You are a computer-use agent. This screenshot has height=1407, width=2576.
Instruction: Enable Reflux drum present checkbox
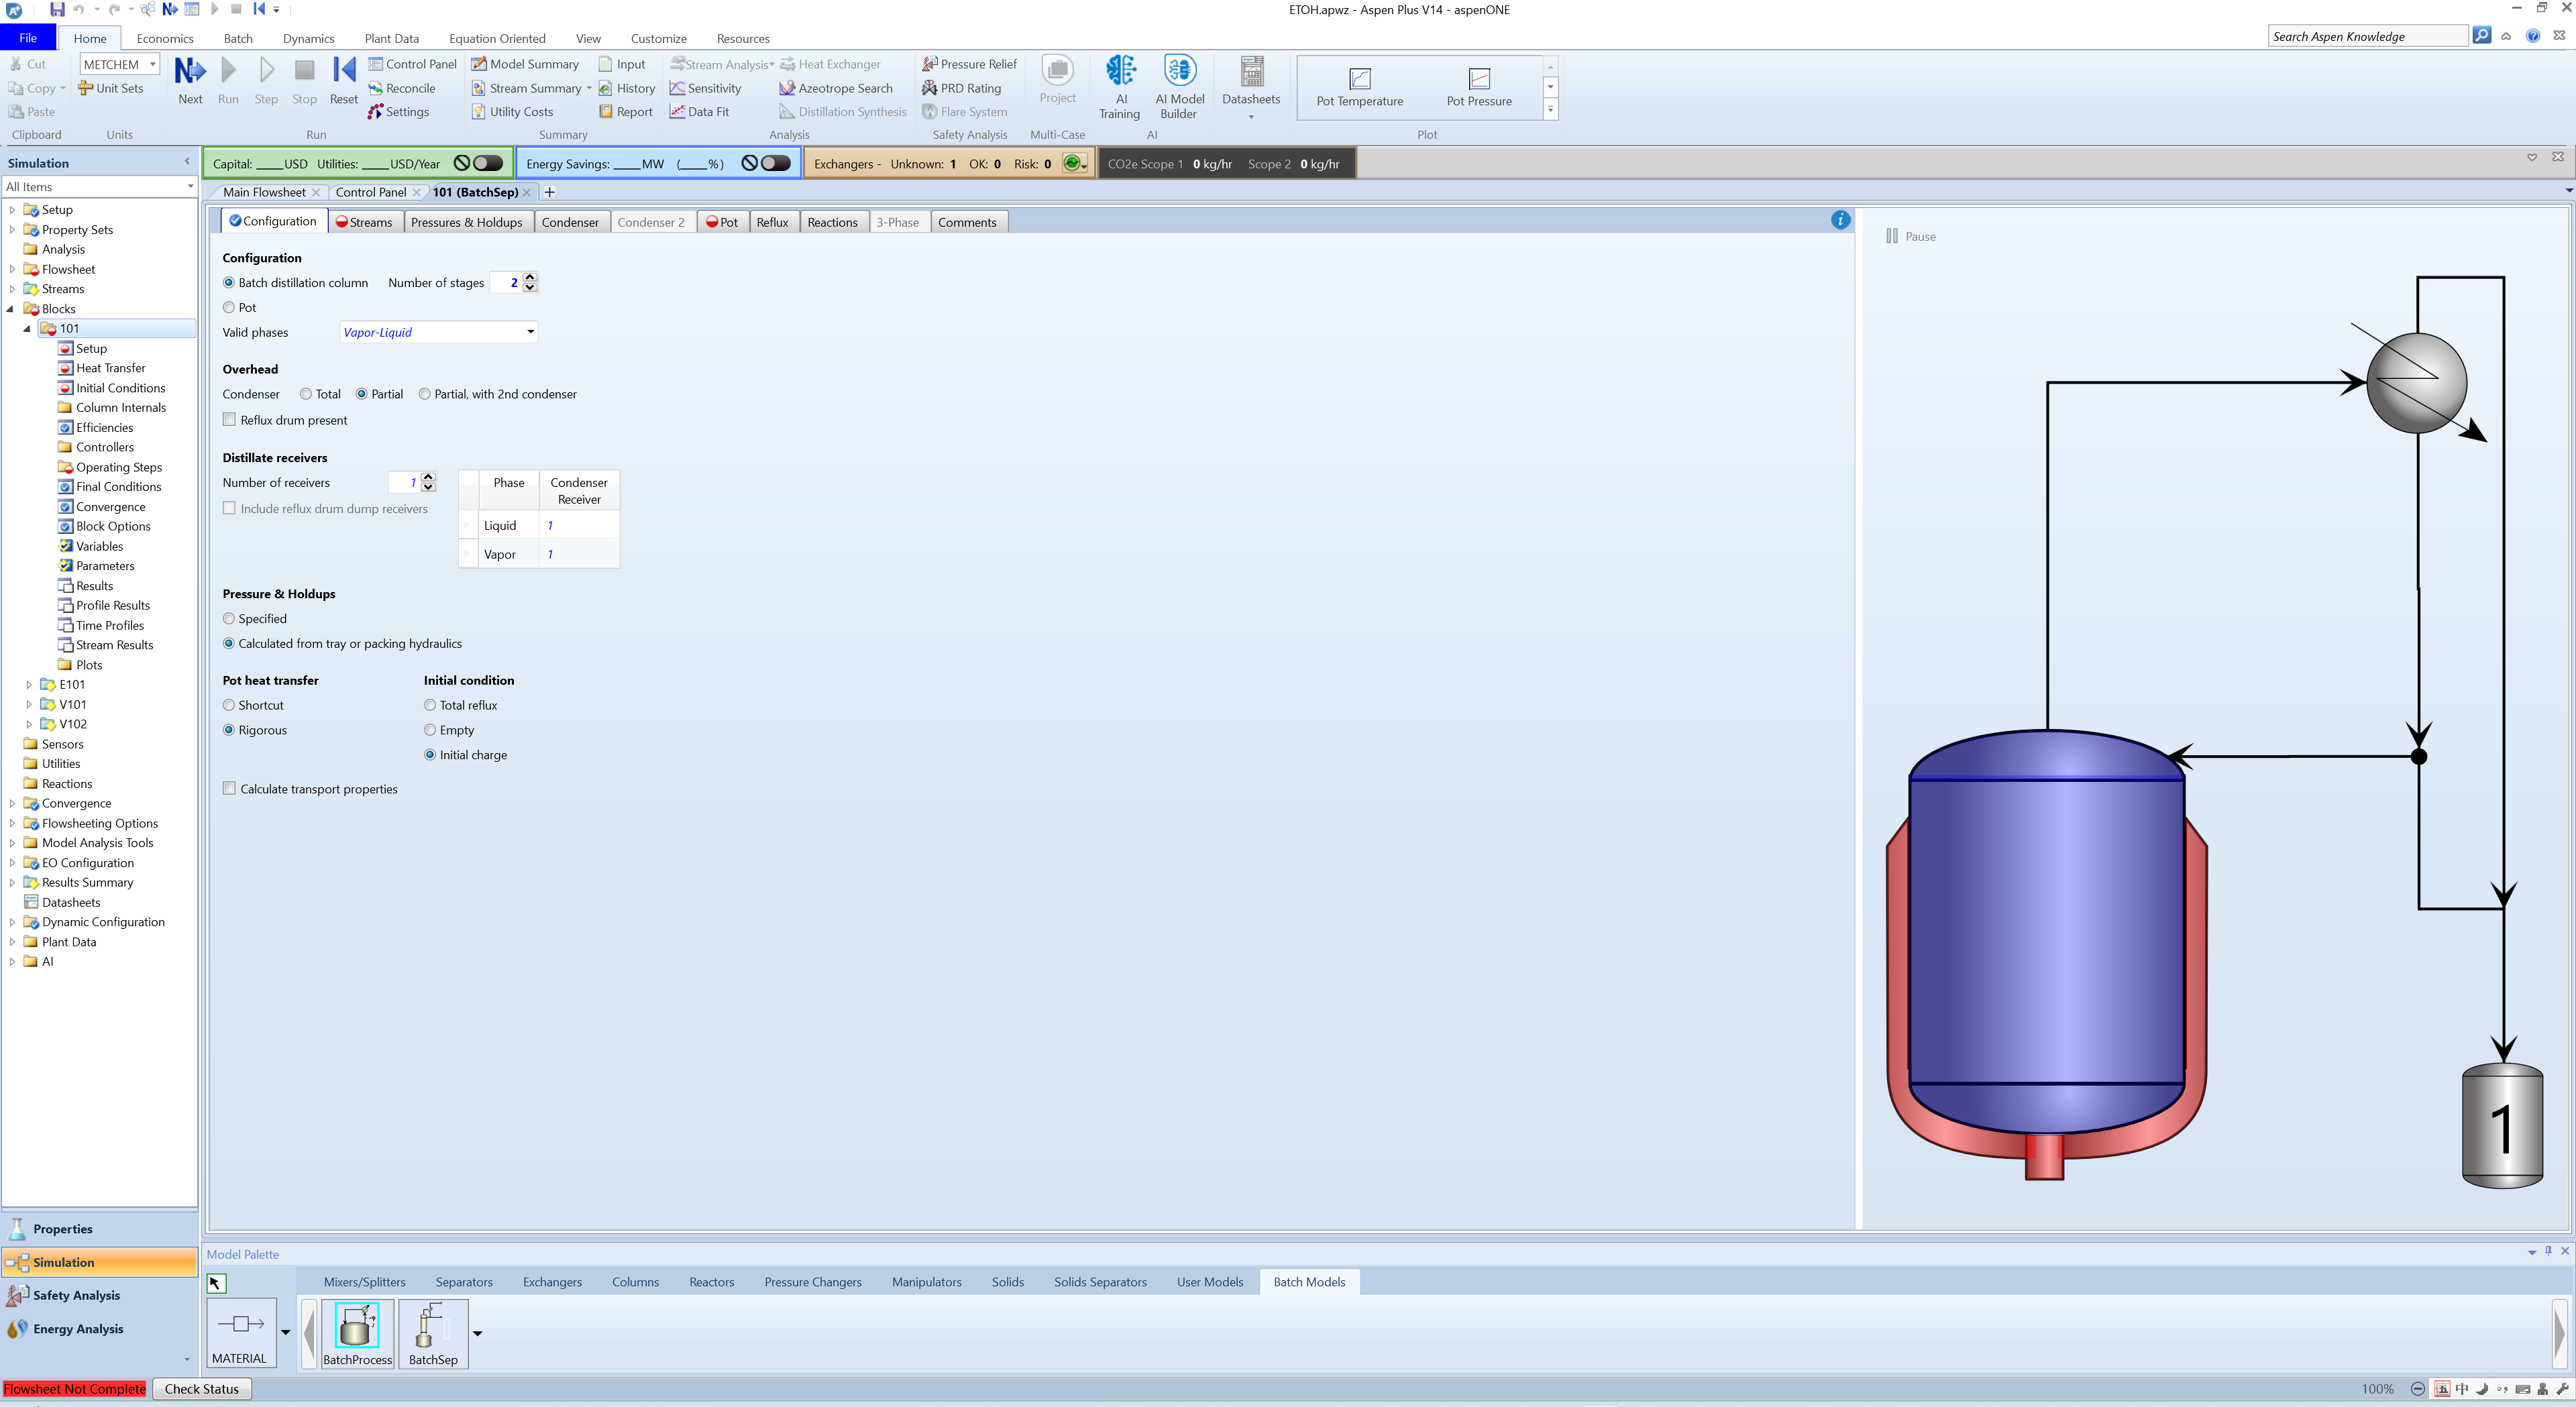[230, 420]
